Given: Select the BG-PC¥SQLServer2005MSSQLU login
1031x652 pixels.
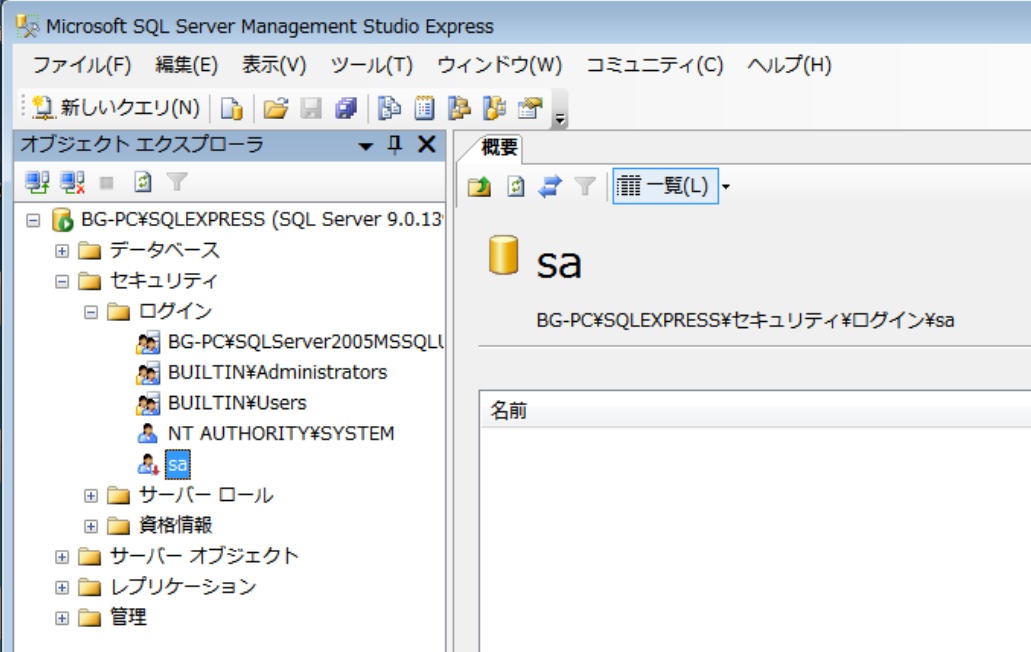Looking at the screenshot, I should (x=306, y=342).
